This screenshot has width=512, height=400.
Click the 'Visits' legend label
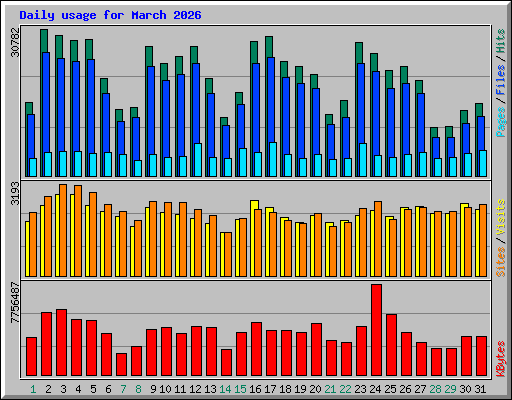[500, 217]
